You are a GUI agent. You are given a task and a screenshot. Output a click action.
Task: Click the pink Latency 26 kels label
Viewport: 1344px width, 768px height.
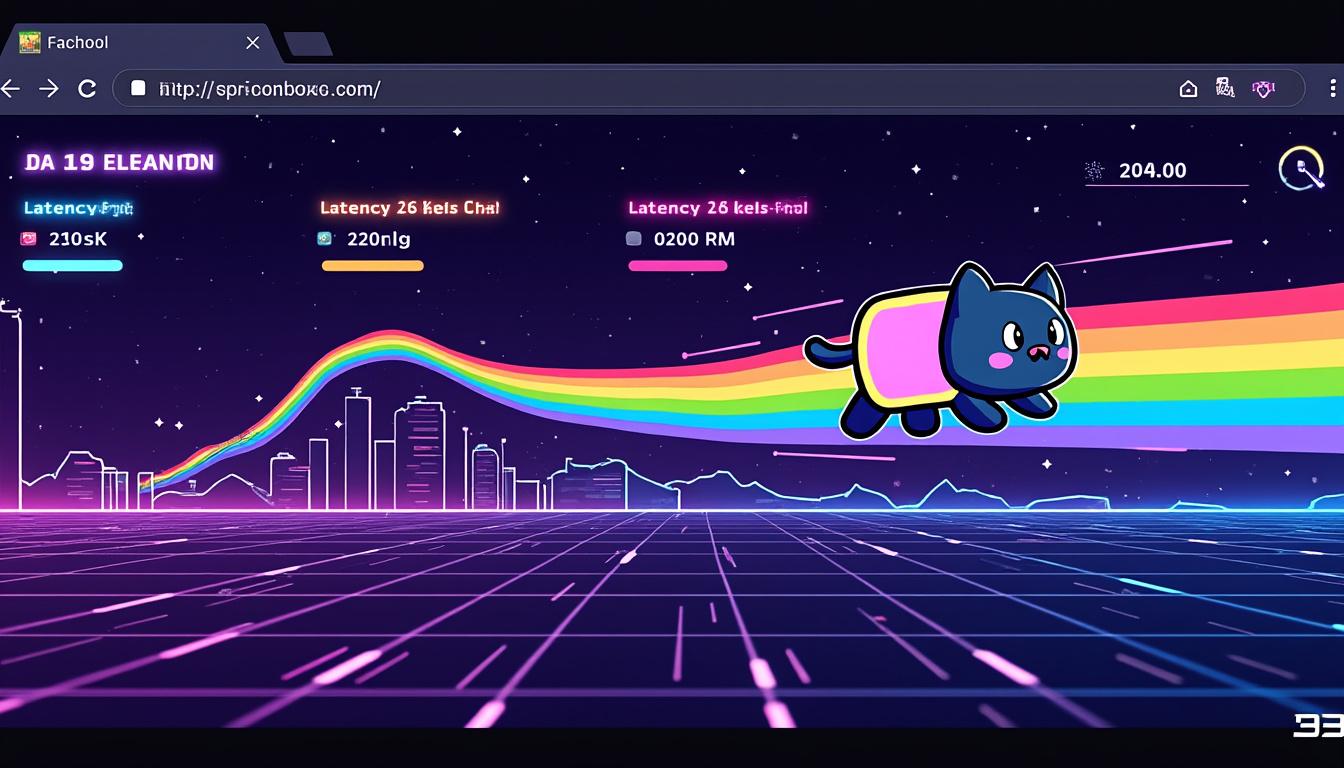(717, 208)
